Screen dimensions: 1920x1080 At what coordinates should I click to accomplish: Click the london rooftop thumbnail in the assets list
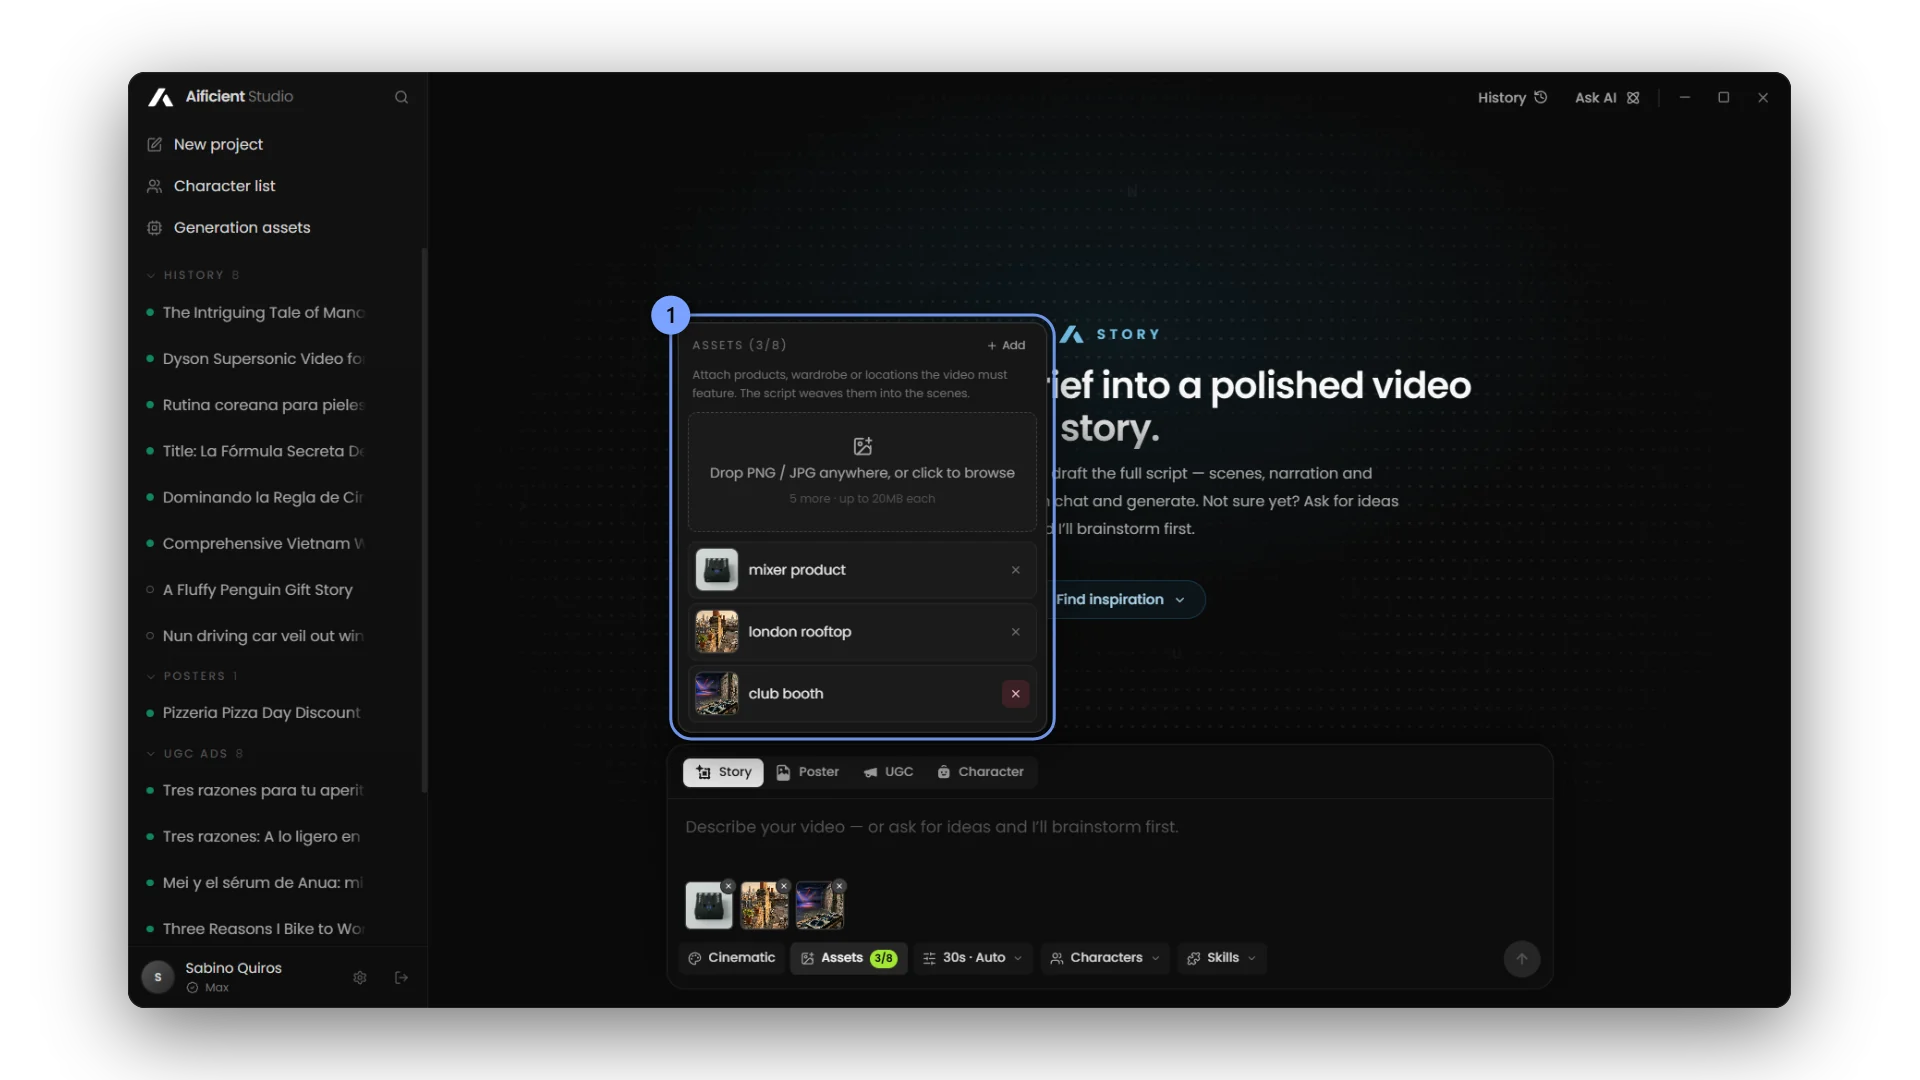click(717, 632)
